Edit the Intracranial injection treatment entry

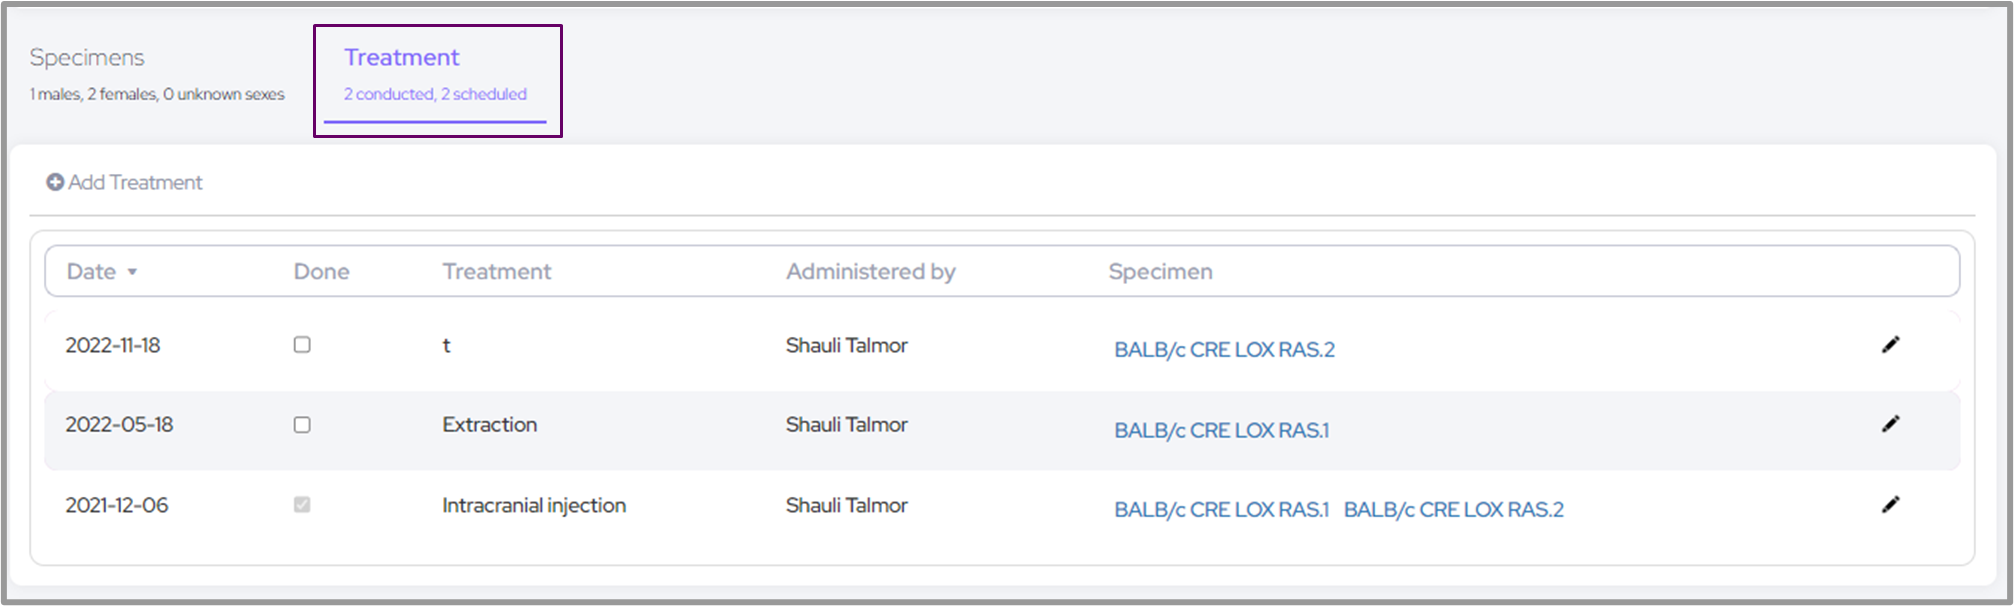click(1890, 505)
